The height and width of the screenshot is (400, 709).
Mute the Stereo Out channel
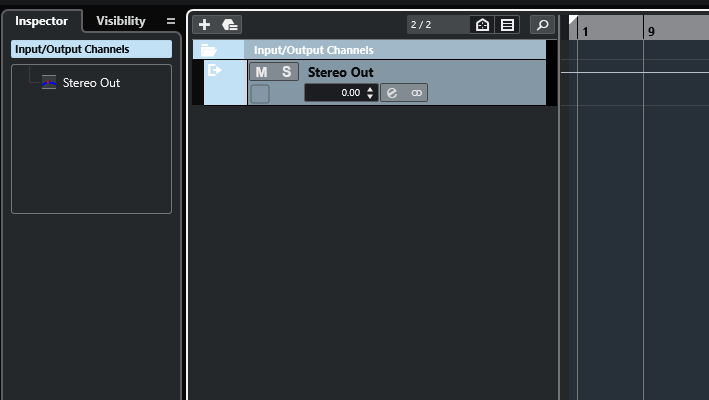[x=261, y=72]
